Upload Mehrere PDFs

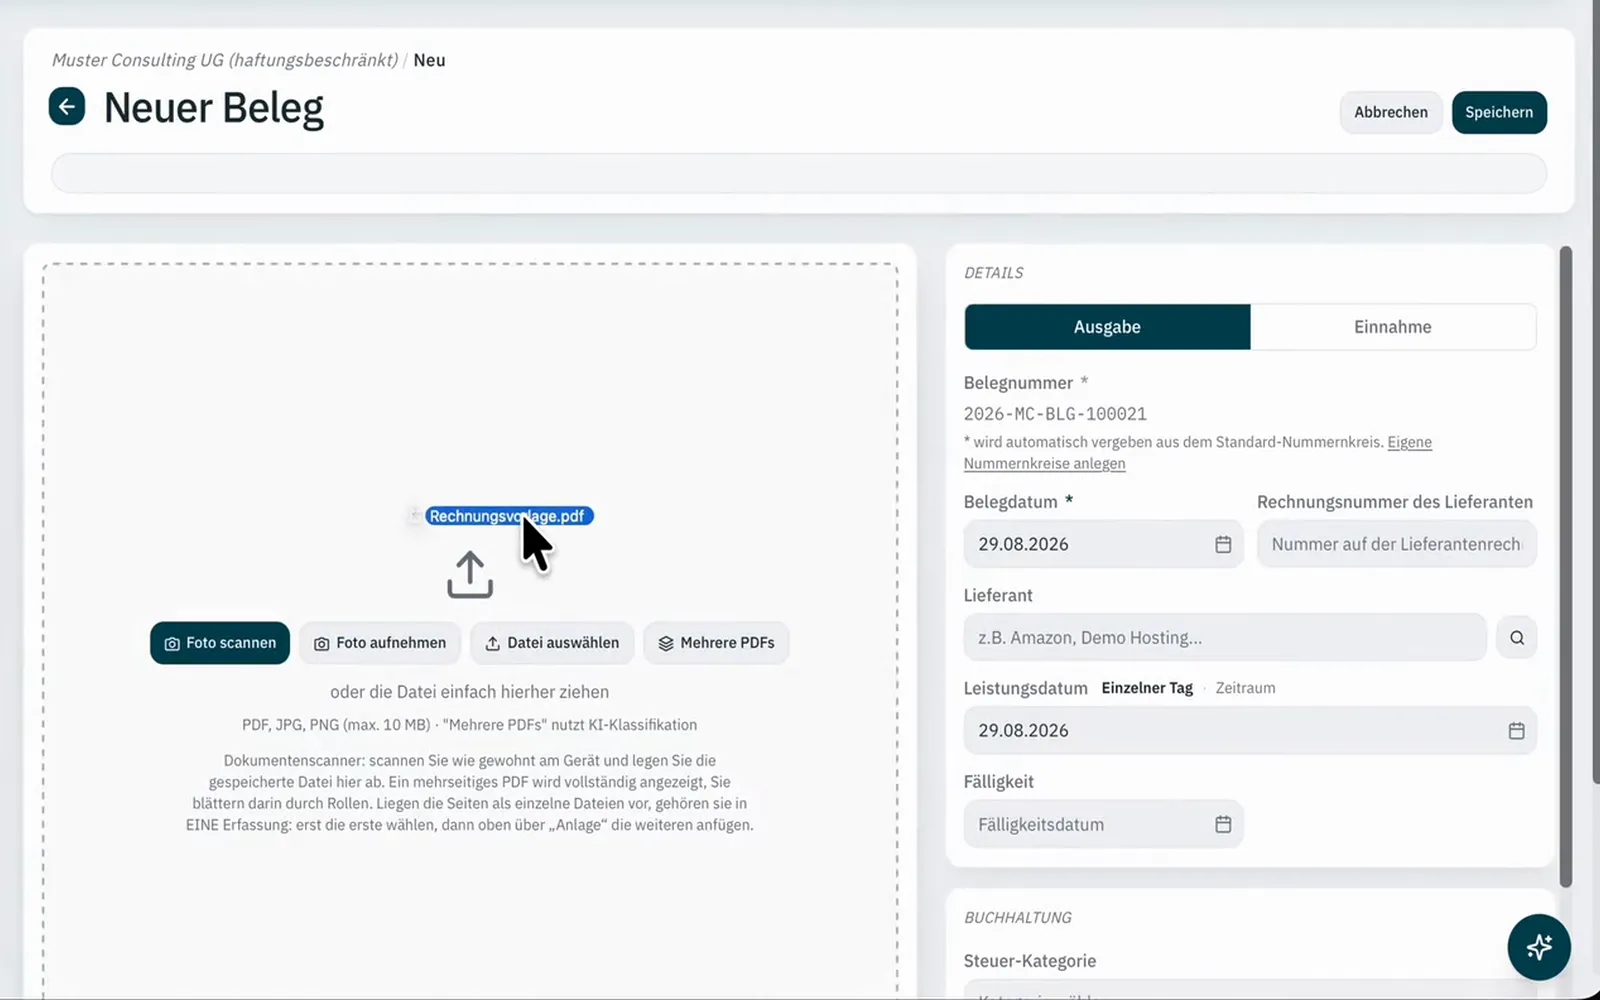[716, 643]
